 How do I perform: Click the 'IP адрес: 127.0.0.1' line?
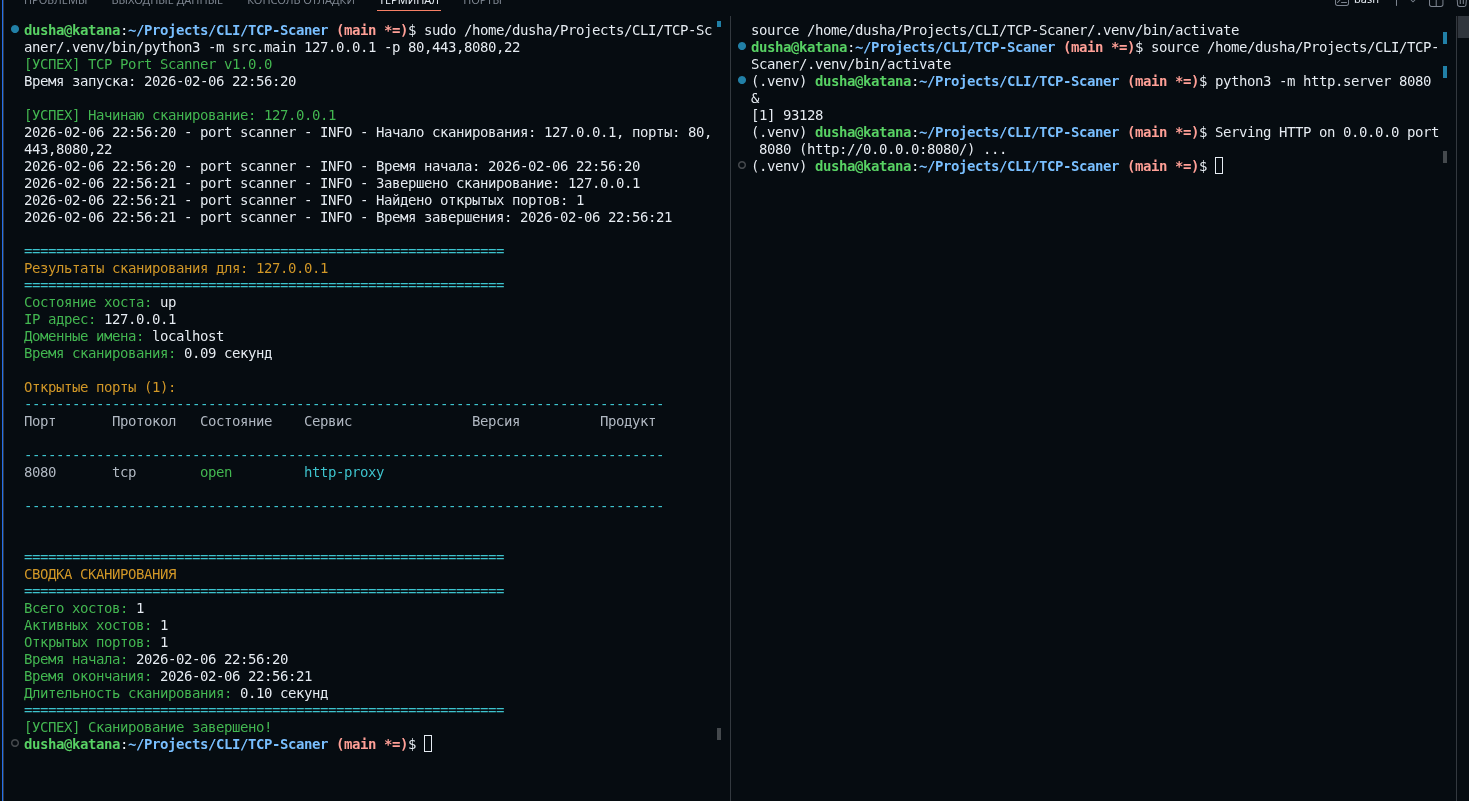point(100,319)
